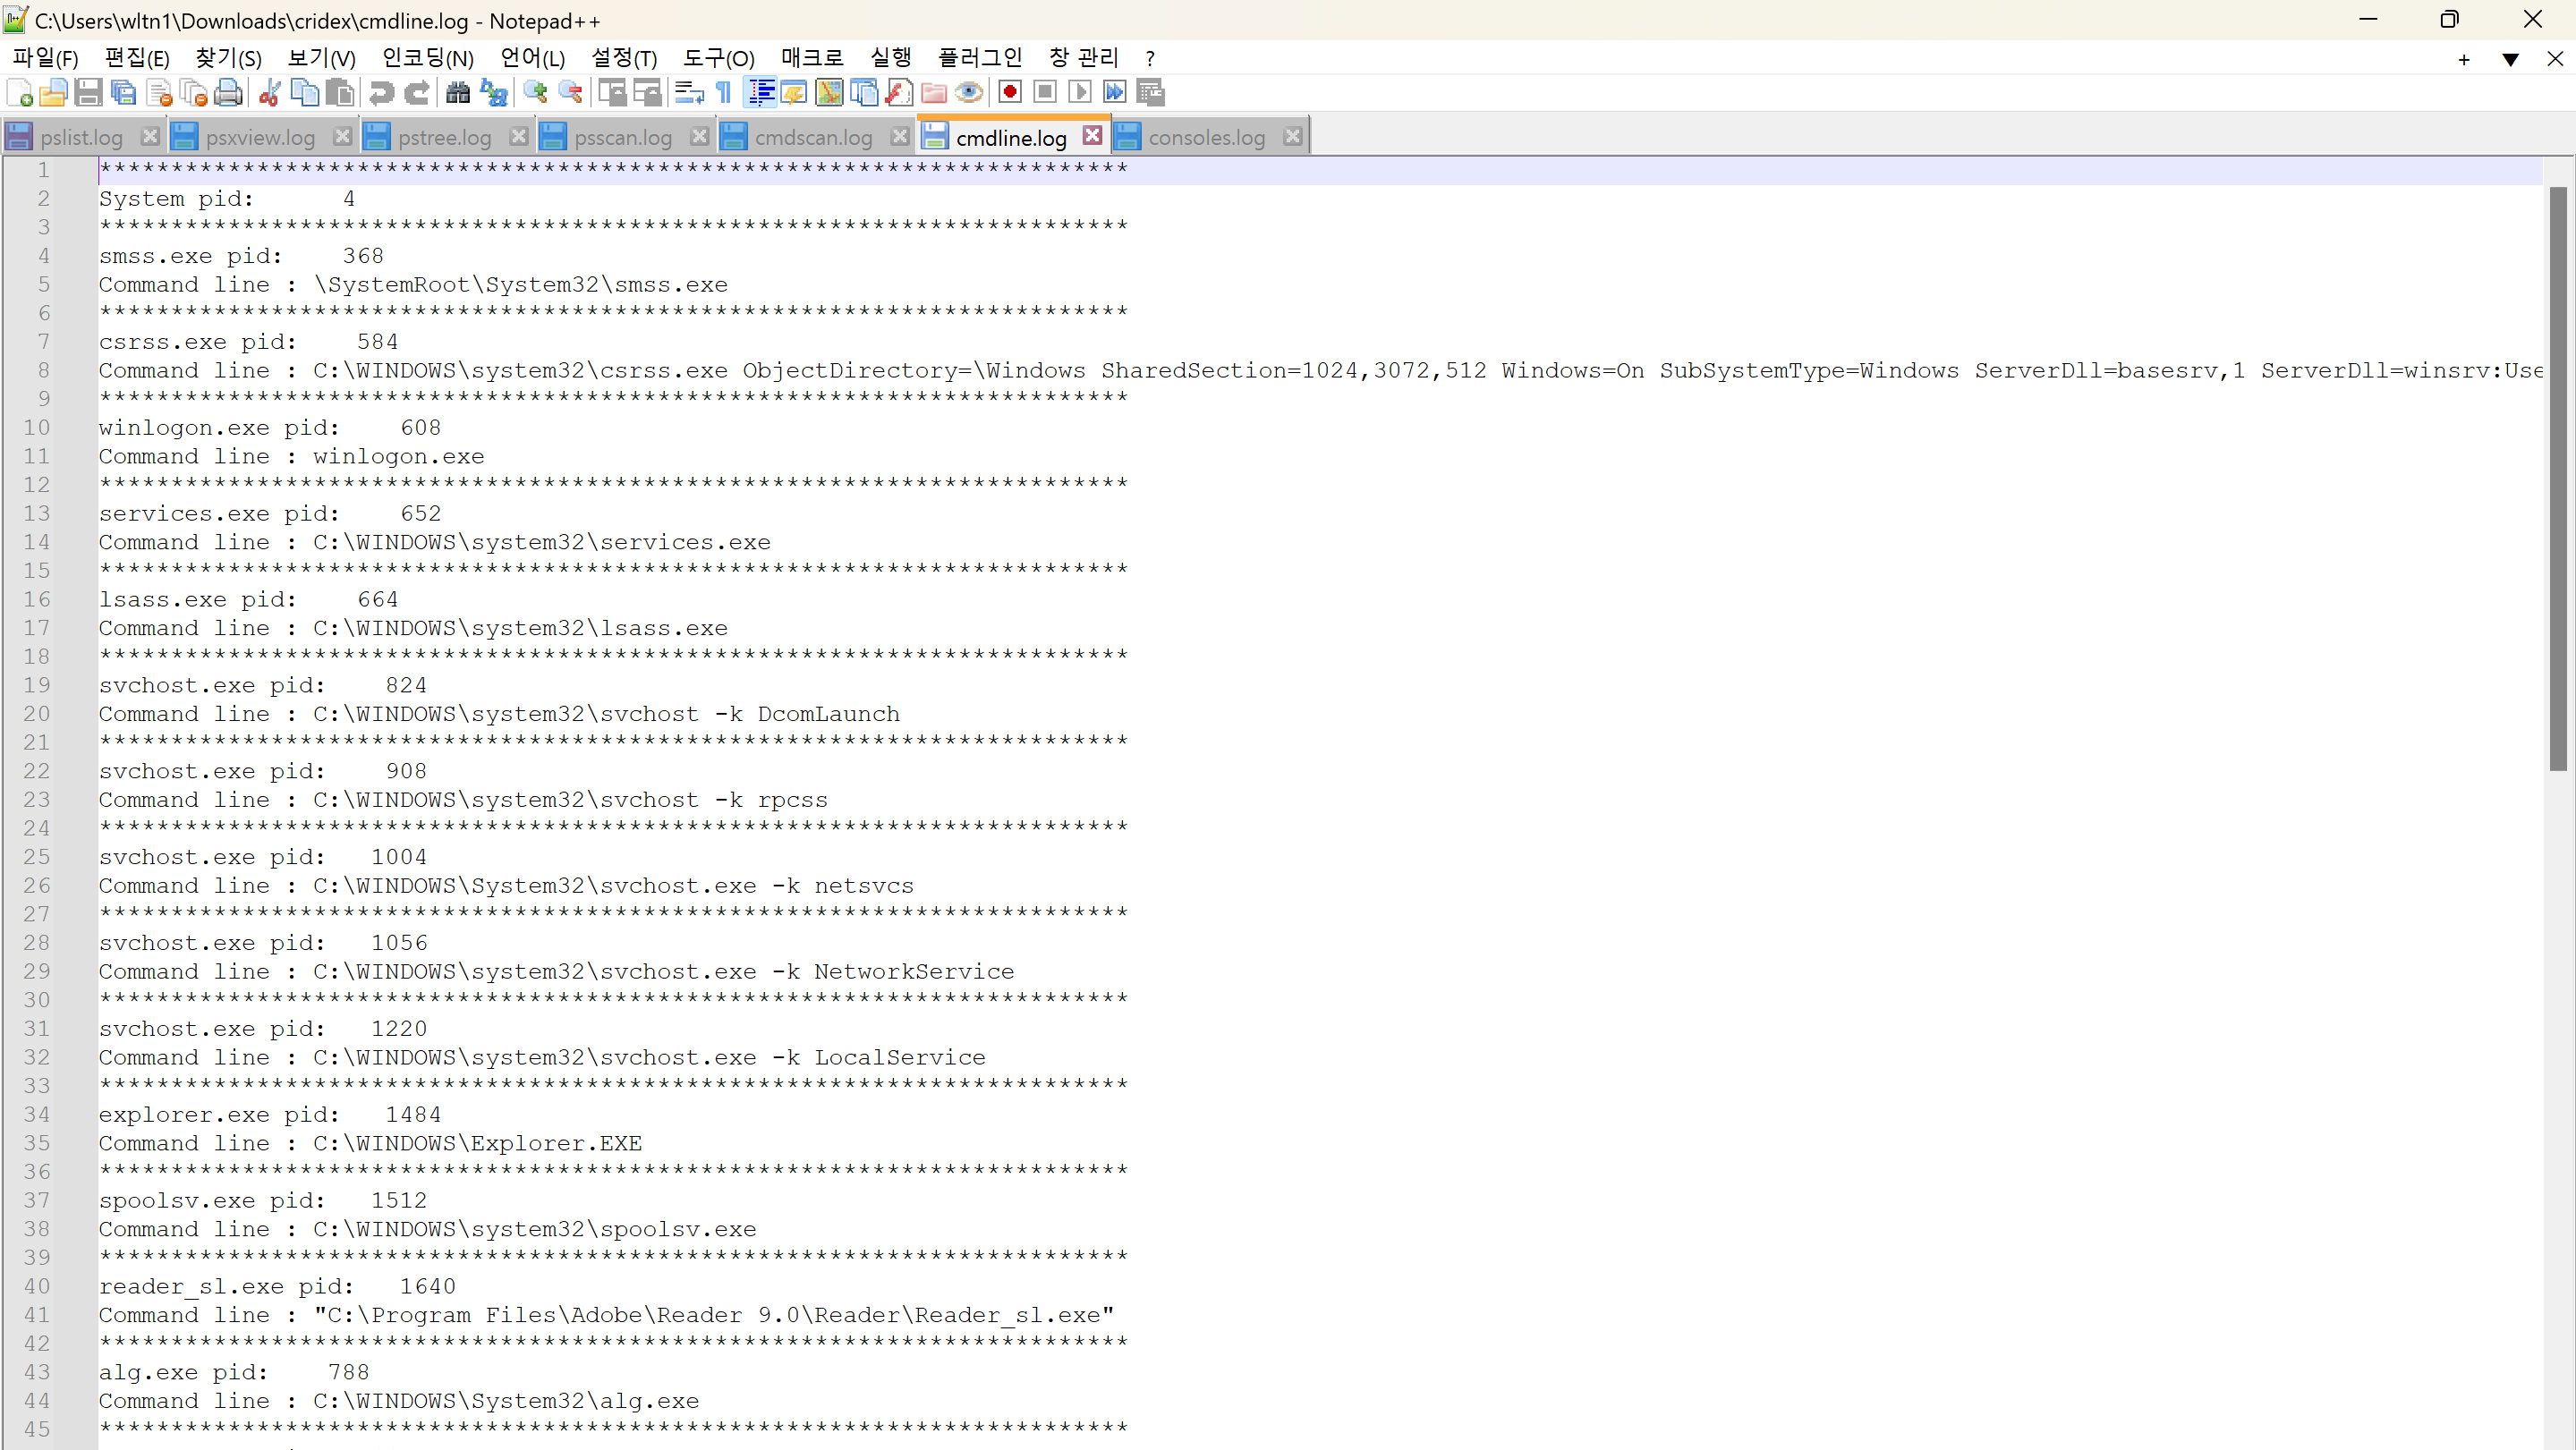Toggle Show All Characters pilcrow icon
Image resolution: width=2576 pixels, height=1450 pixels.
point(723,93)
